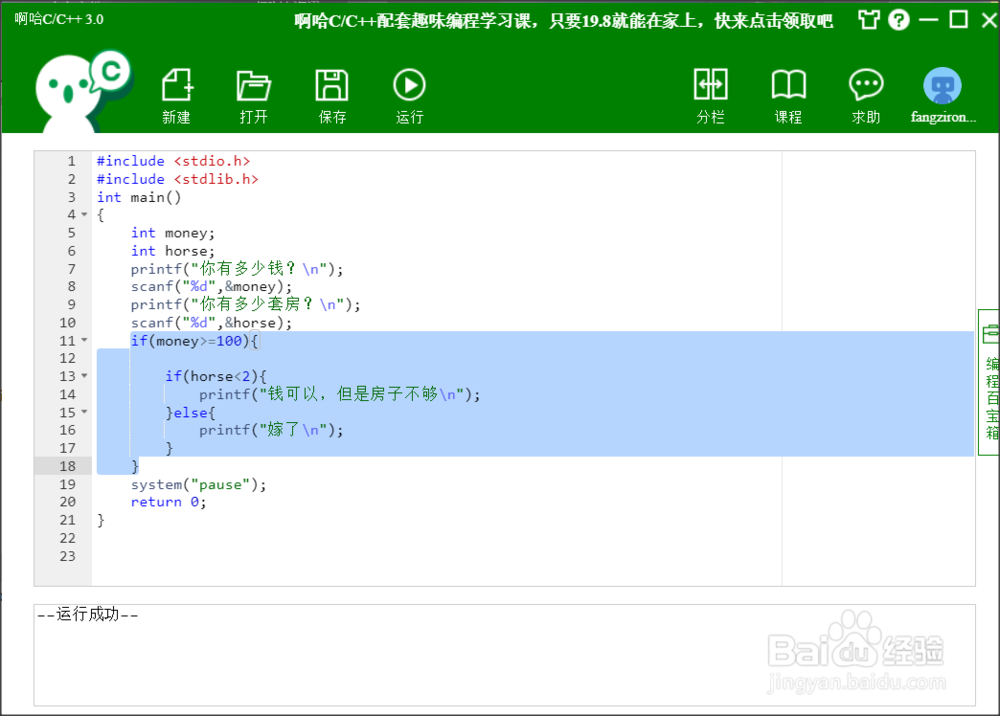Click the scanf &horse line
This screenshot has height=716, width=1000.
211,323
